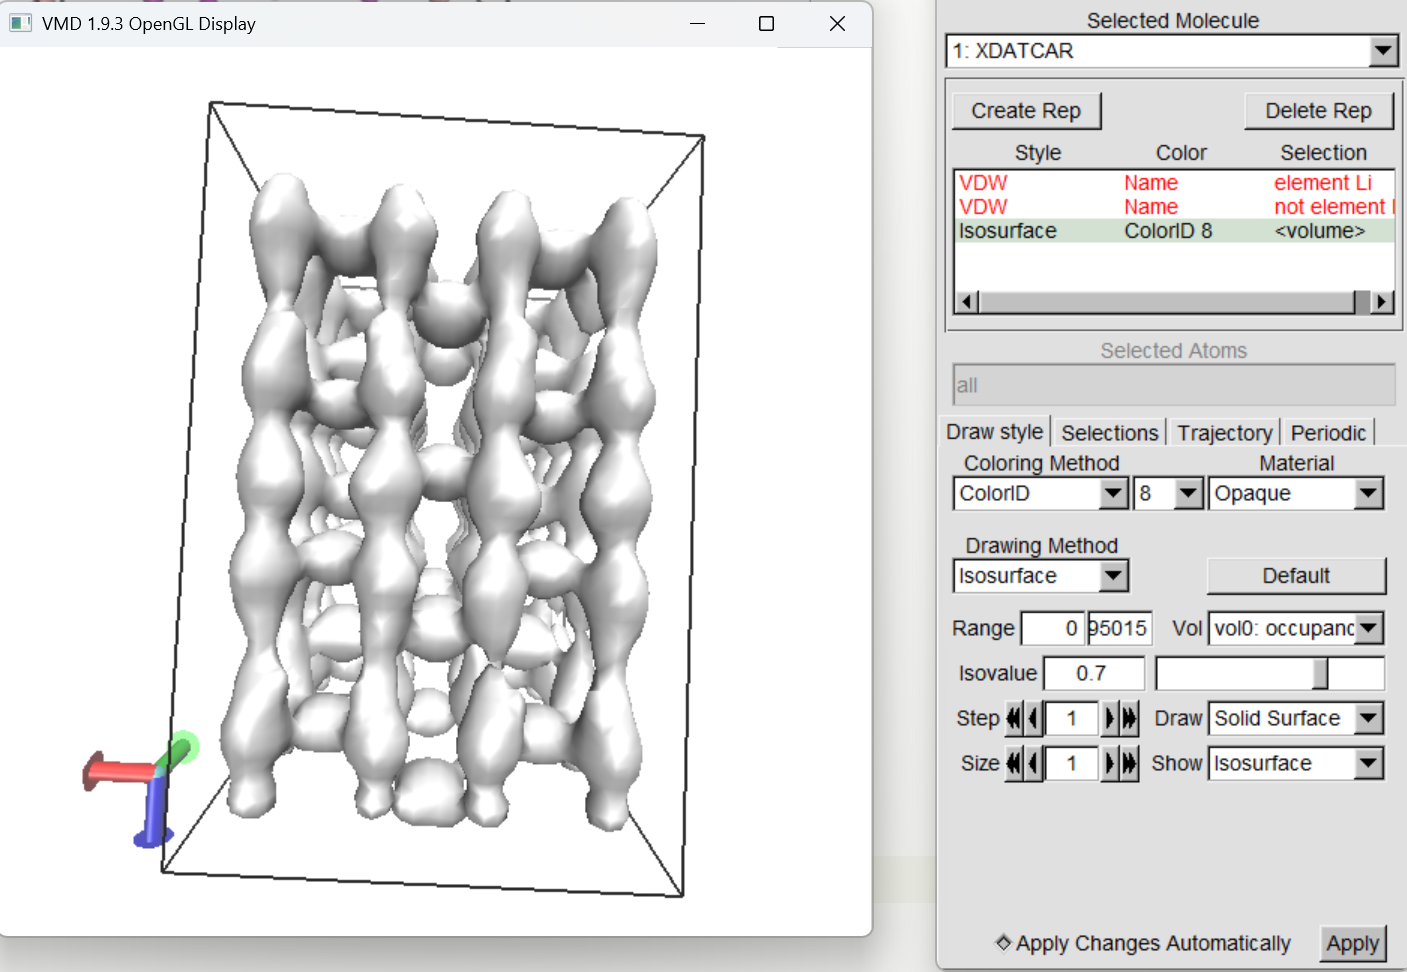This screenshot has height=972, width=1407.
Task: Click the representation list's right scroll arrow
Action: click(x=1382, y=301)
